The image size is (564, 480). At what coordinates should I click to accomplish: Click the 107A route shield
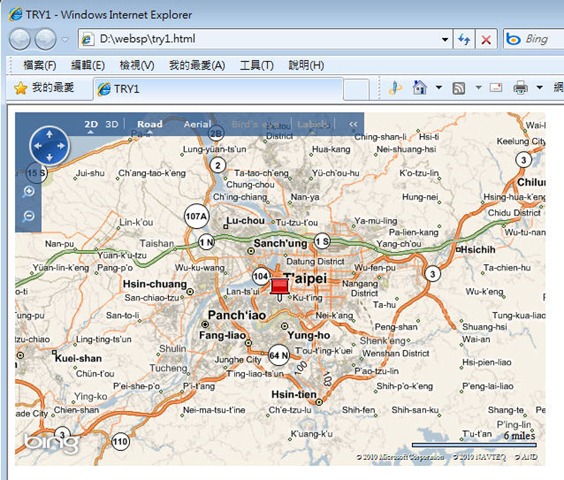click(x=196, y=216)
